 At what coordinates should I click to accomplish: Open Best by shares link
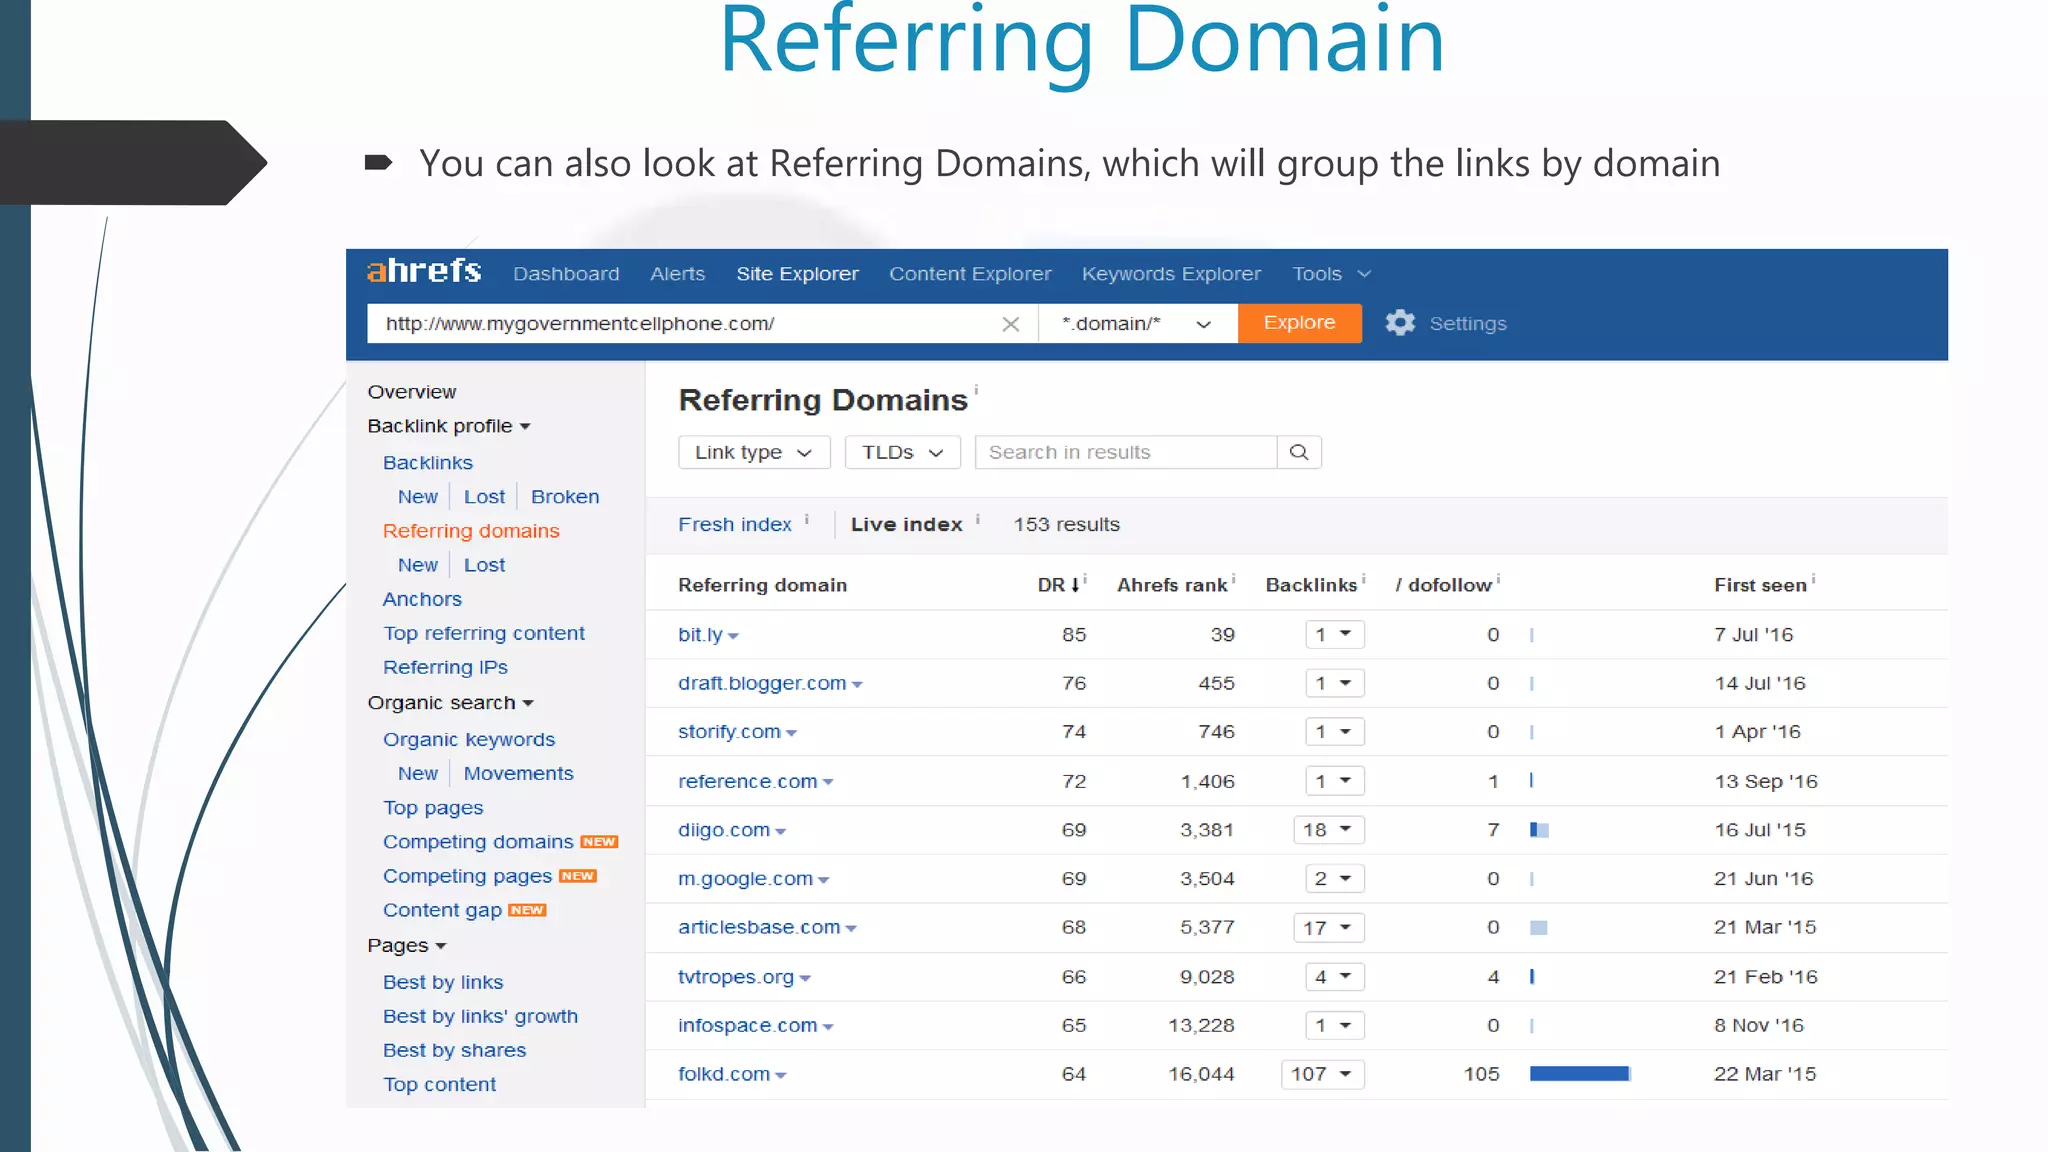(454, 1051)
